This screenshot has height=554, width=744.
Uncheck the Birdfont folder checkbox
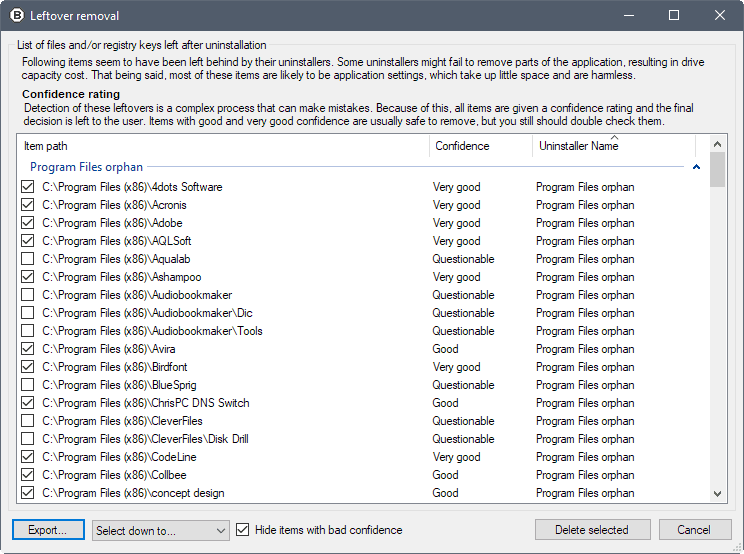[28, 367]
